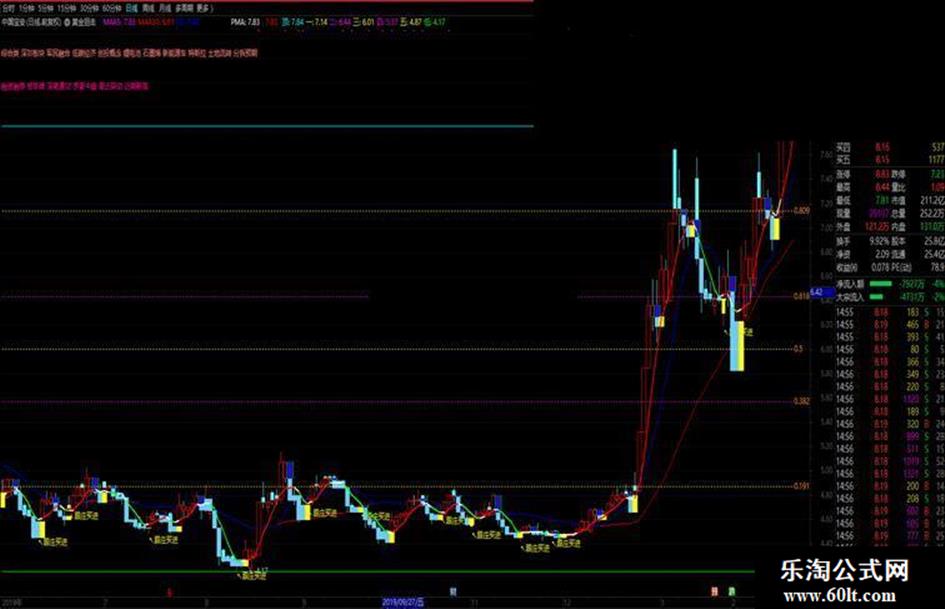This screenshot has width=945, height=609.
Task: Click the circle icon beside 黄金回调 indicator
Action: click(67, 22)
